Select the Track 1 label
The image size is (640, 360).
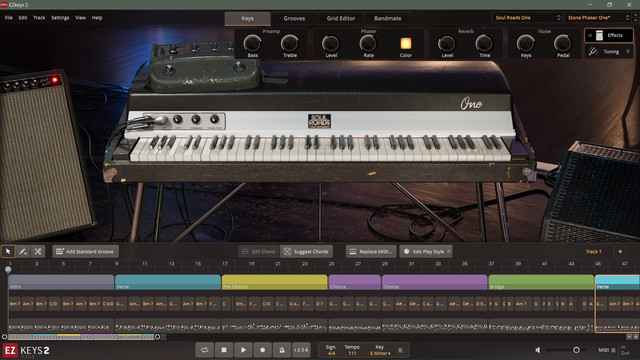click(593, 251)
